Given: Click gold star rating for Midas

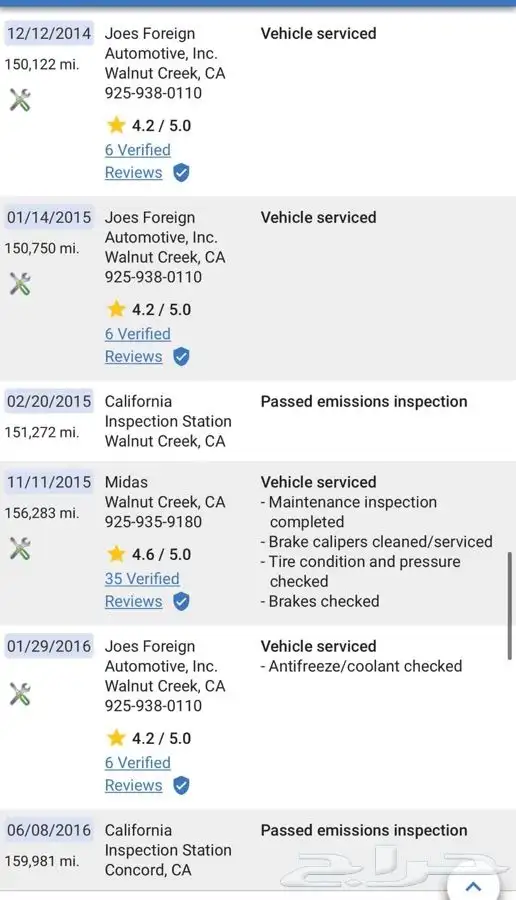Looking at the screenshot, I should [116, 554].
